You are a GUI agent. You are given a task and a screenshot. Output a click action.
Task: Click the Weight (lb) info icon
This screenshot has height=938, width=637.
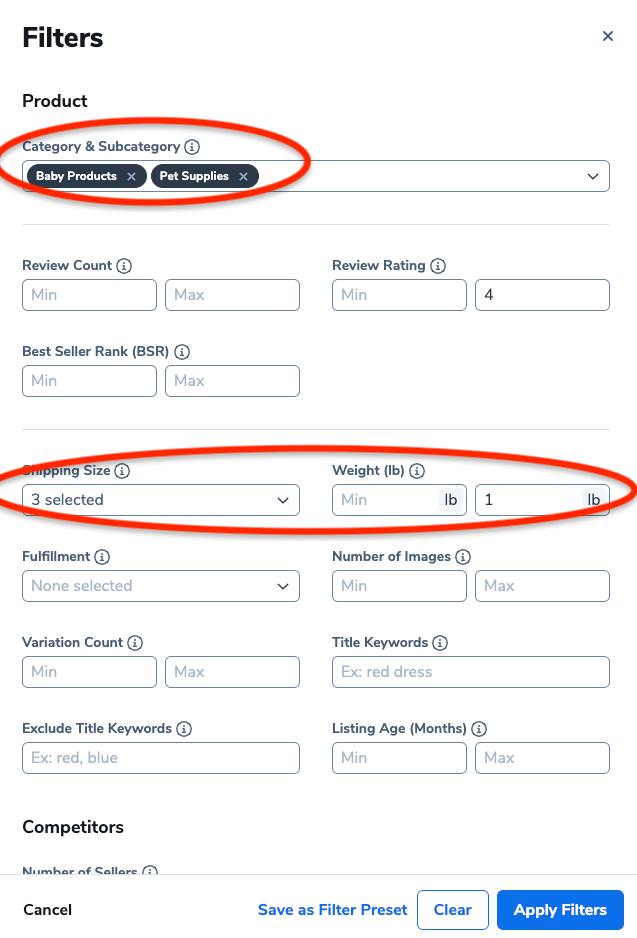point(417,471)
